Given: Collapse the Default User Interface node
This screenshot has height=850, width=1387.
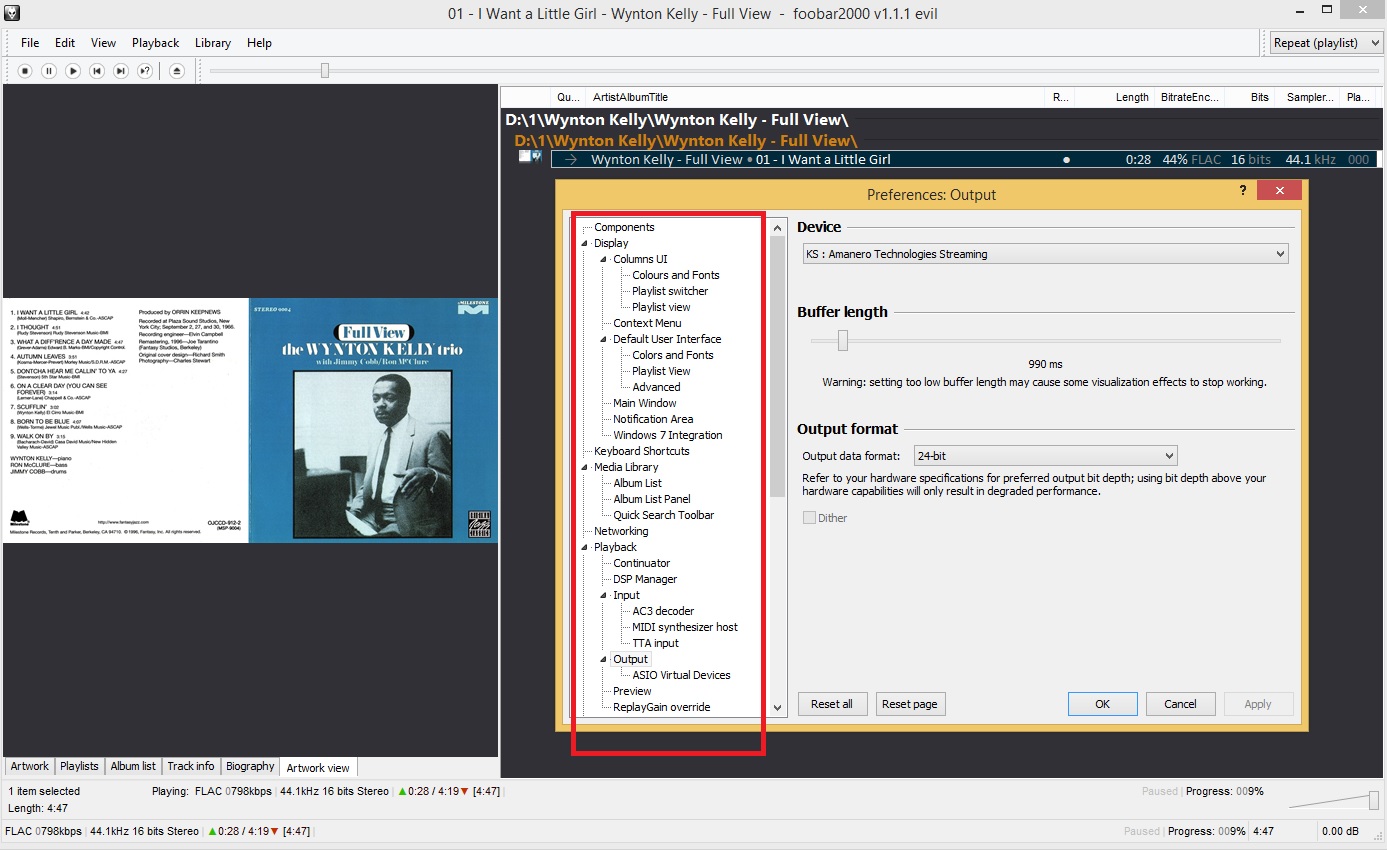Looking at the screenshot, I should click(x=604, y=340).
